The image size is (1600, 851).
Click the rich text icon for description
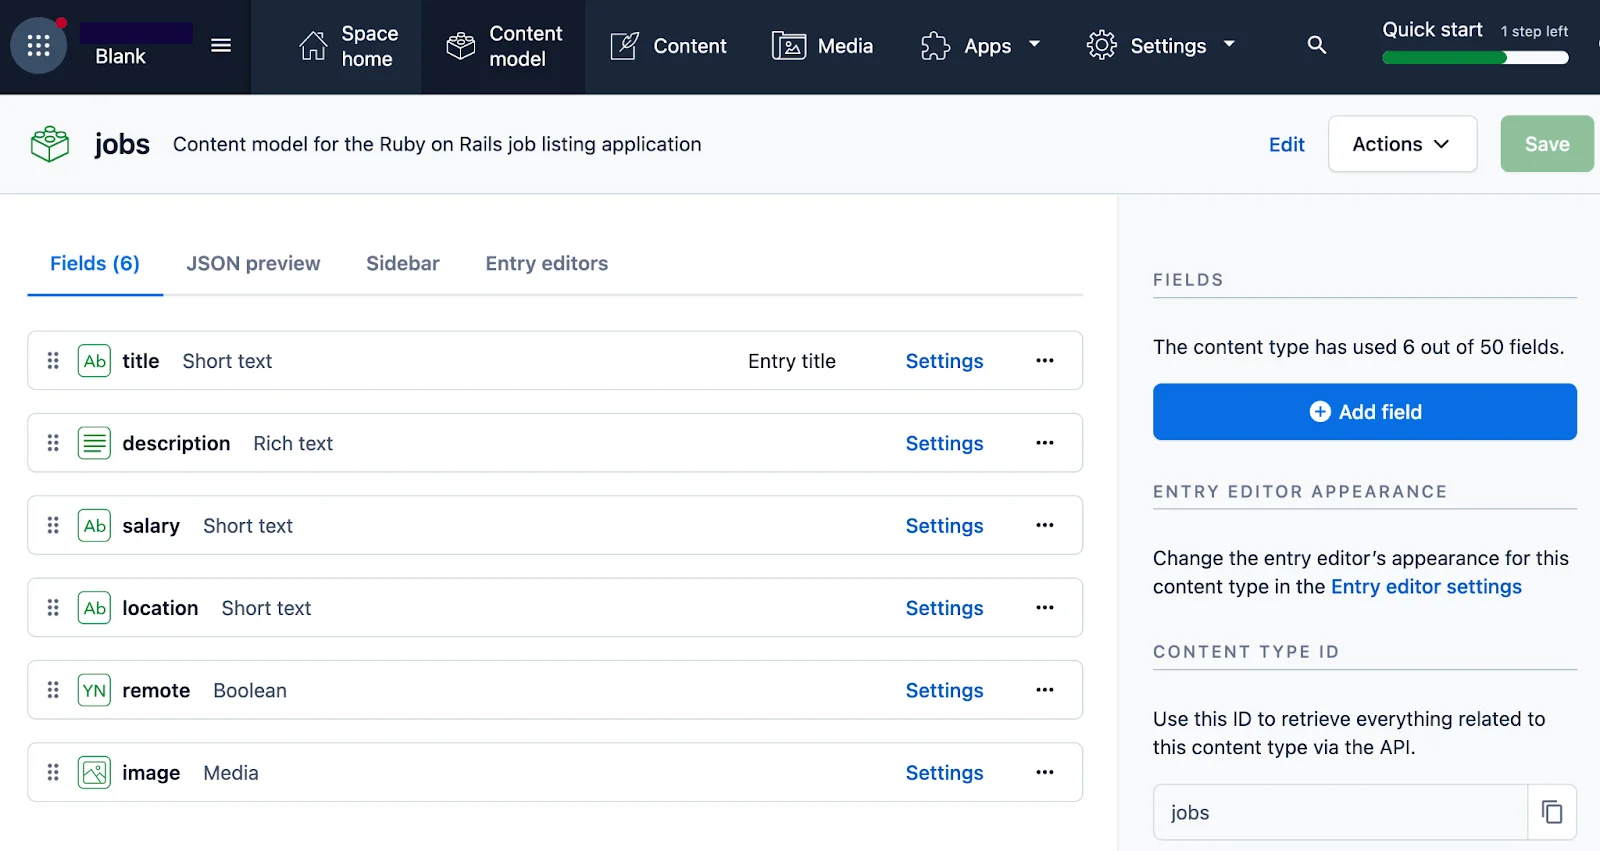point(94,443)
